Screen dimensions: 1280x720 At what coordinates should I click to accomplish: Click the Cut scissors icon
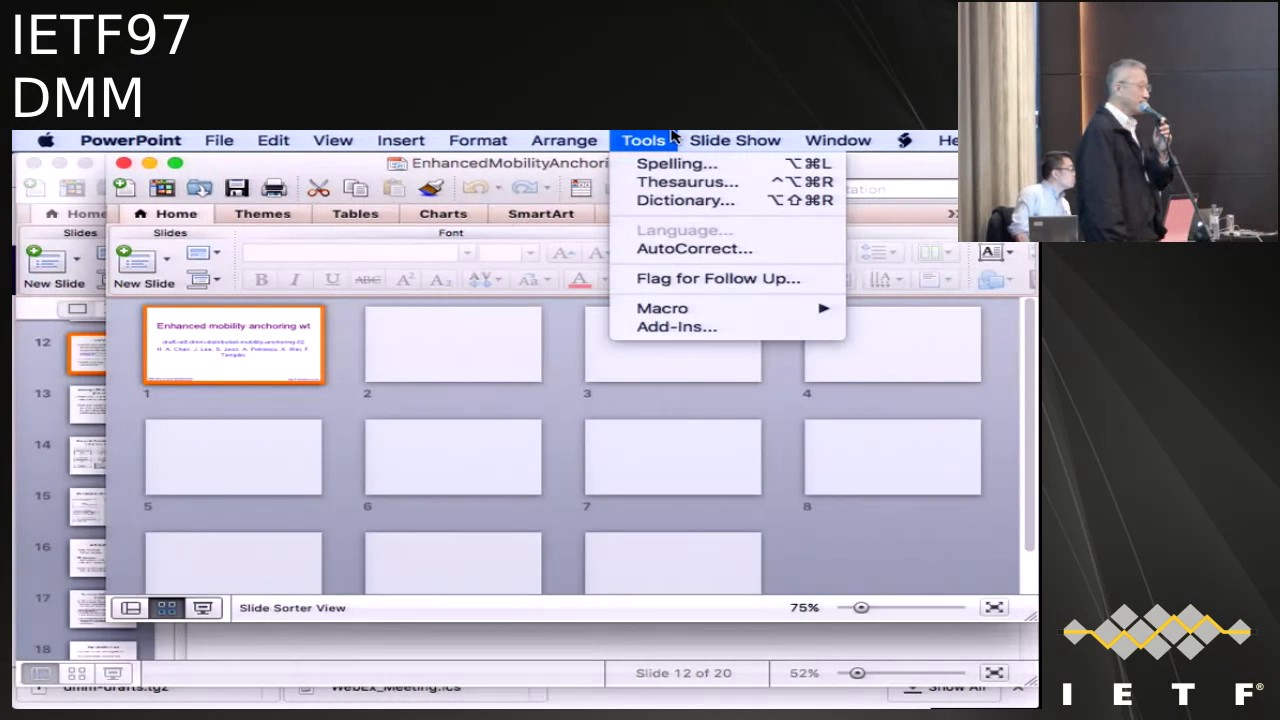point(318,187)
